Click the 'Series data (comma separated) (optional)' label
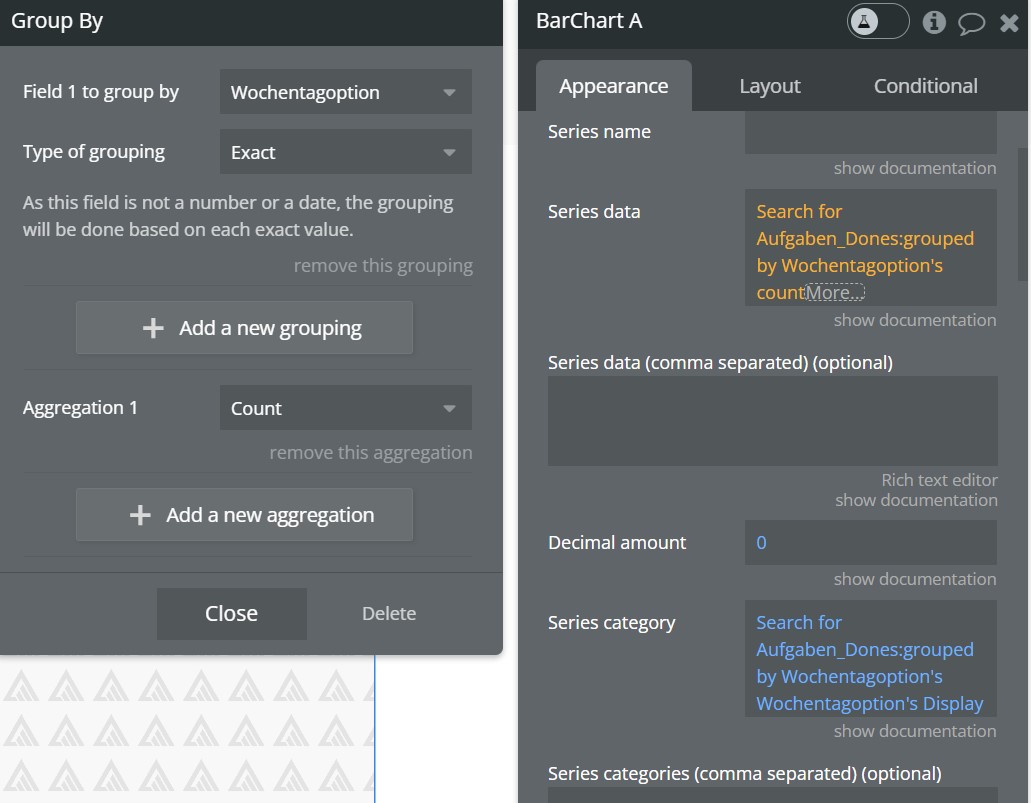 (720, 363)
